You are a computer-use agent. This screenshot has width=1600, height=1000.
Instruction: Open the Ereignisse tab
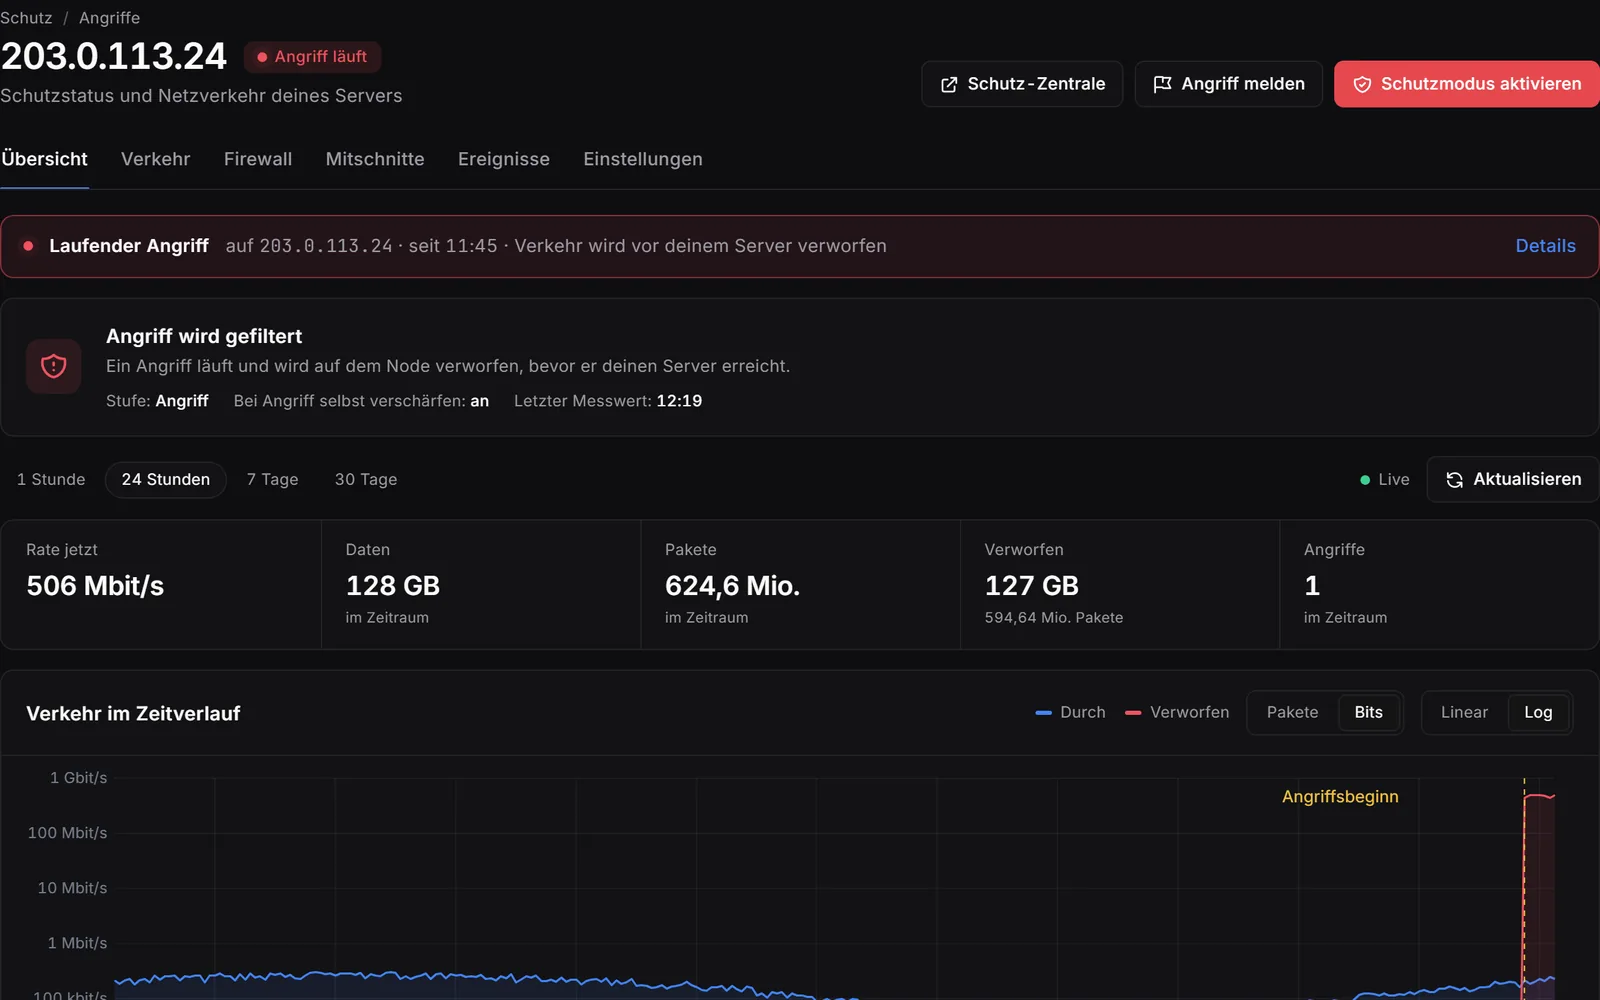pos(504,159)
